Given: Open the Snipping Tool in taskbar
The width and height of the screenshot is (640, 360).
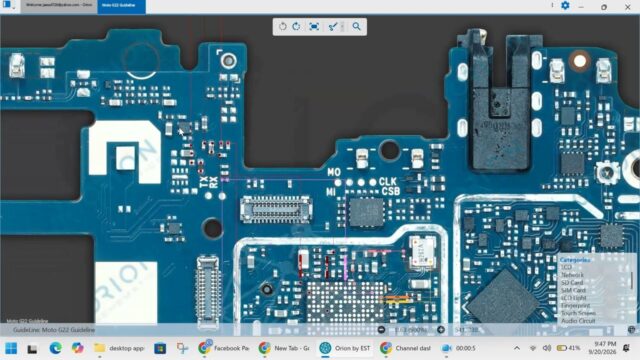Looking at the screenshot, I should [x=182, y=348].
